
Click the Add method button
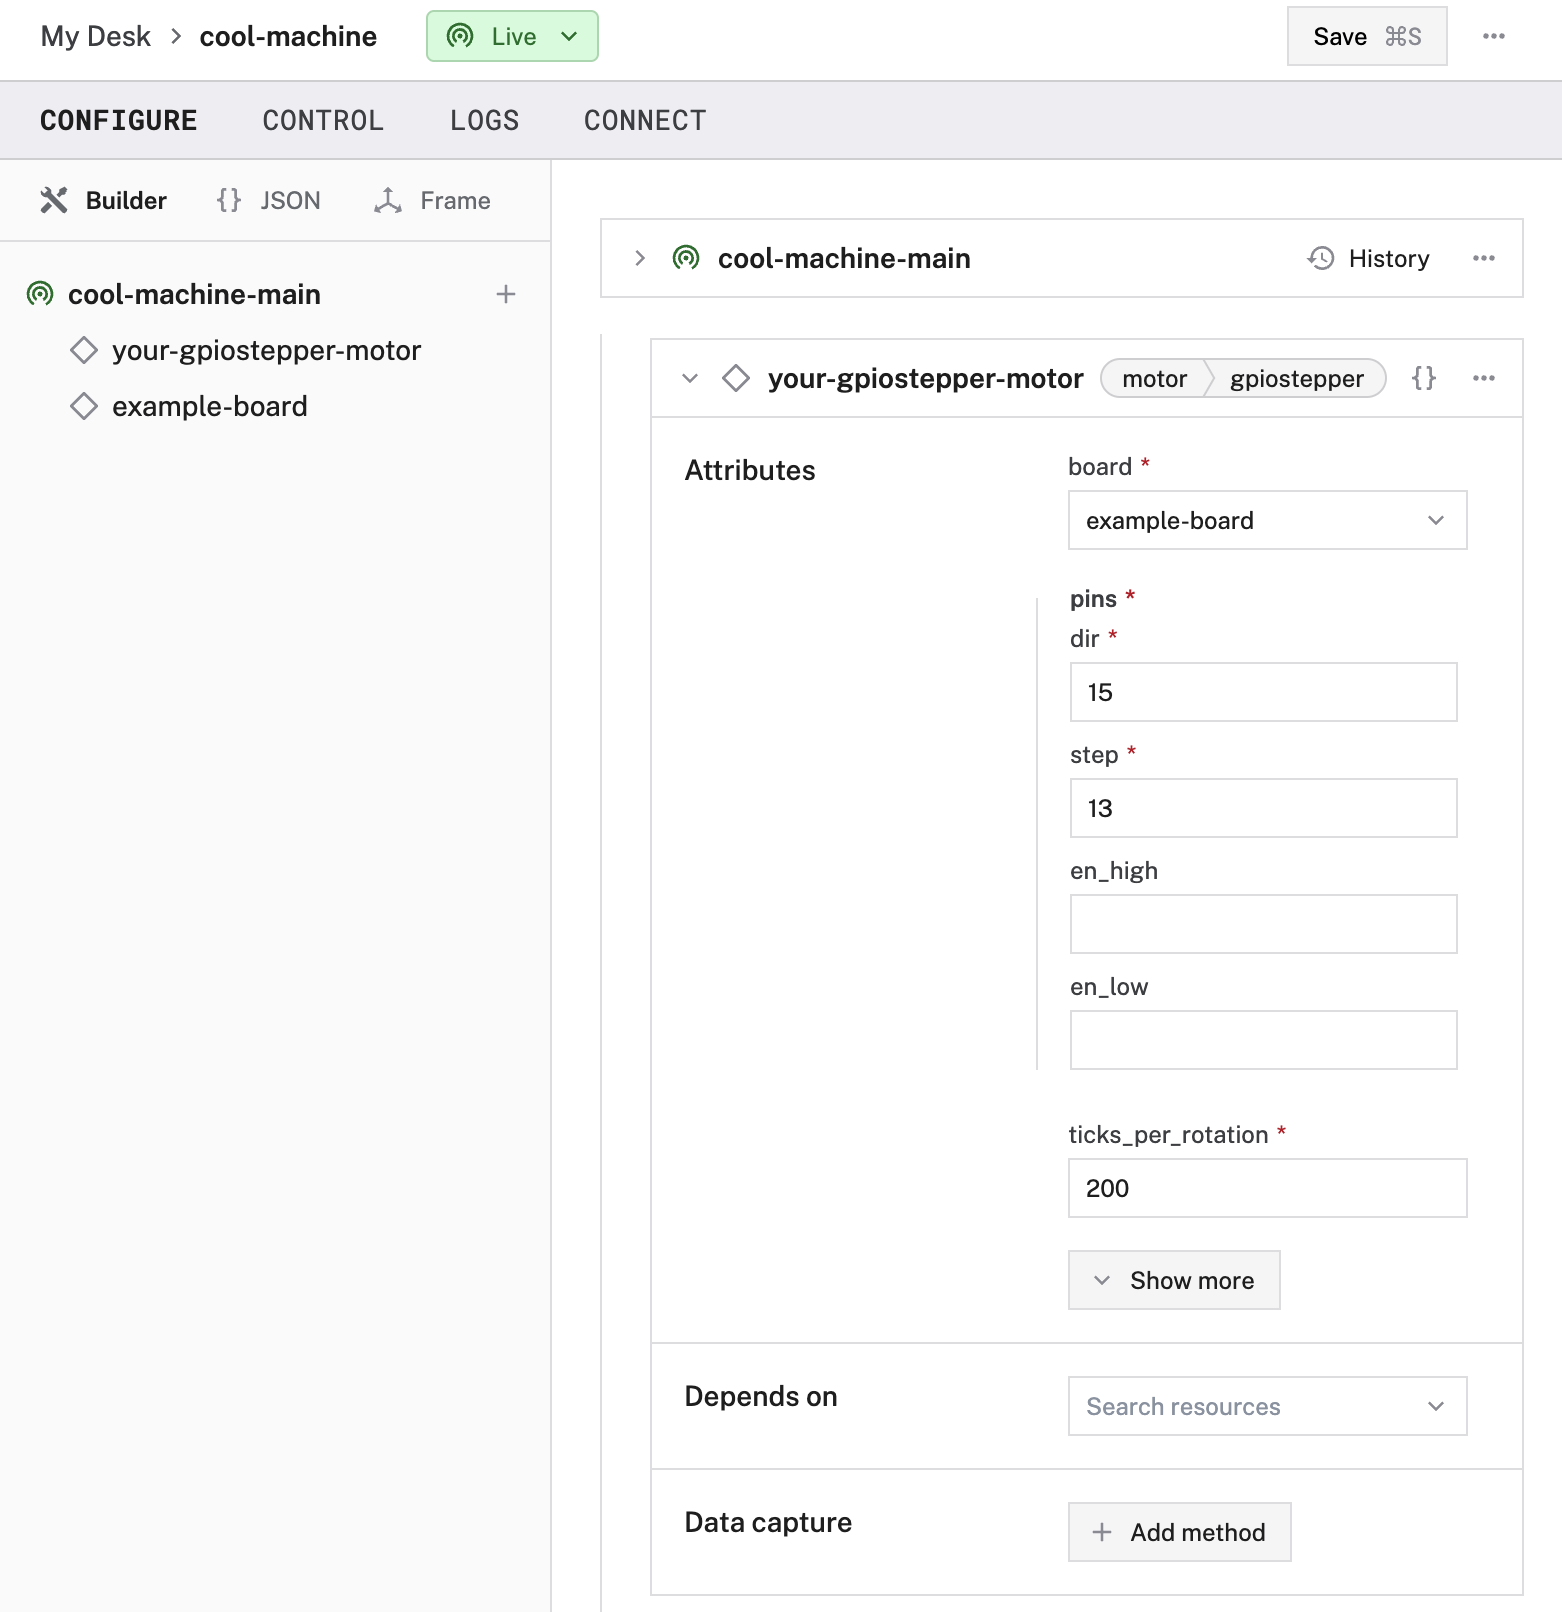(x=1179, y=1532)
